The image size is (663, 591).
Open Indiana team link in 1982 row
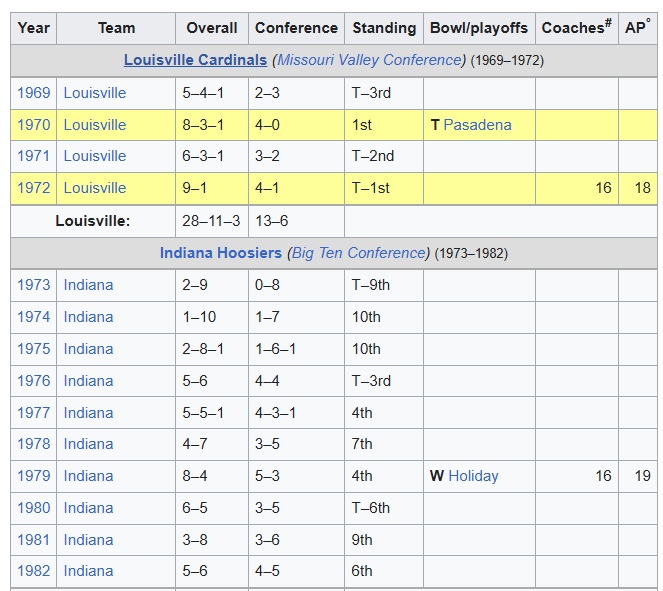pos(88,571)
